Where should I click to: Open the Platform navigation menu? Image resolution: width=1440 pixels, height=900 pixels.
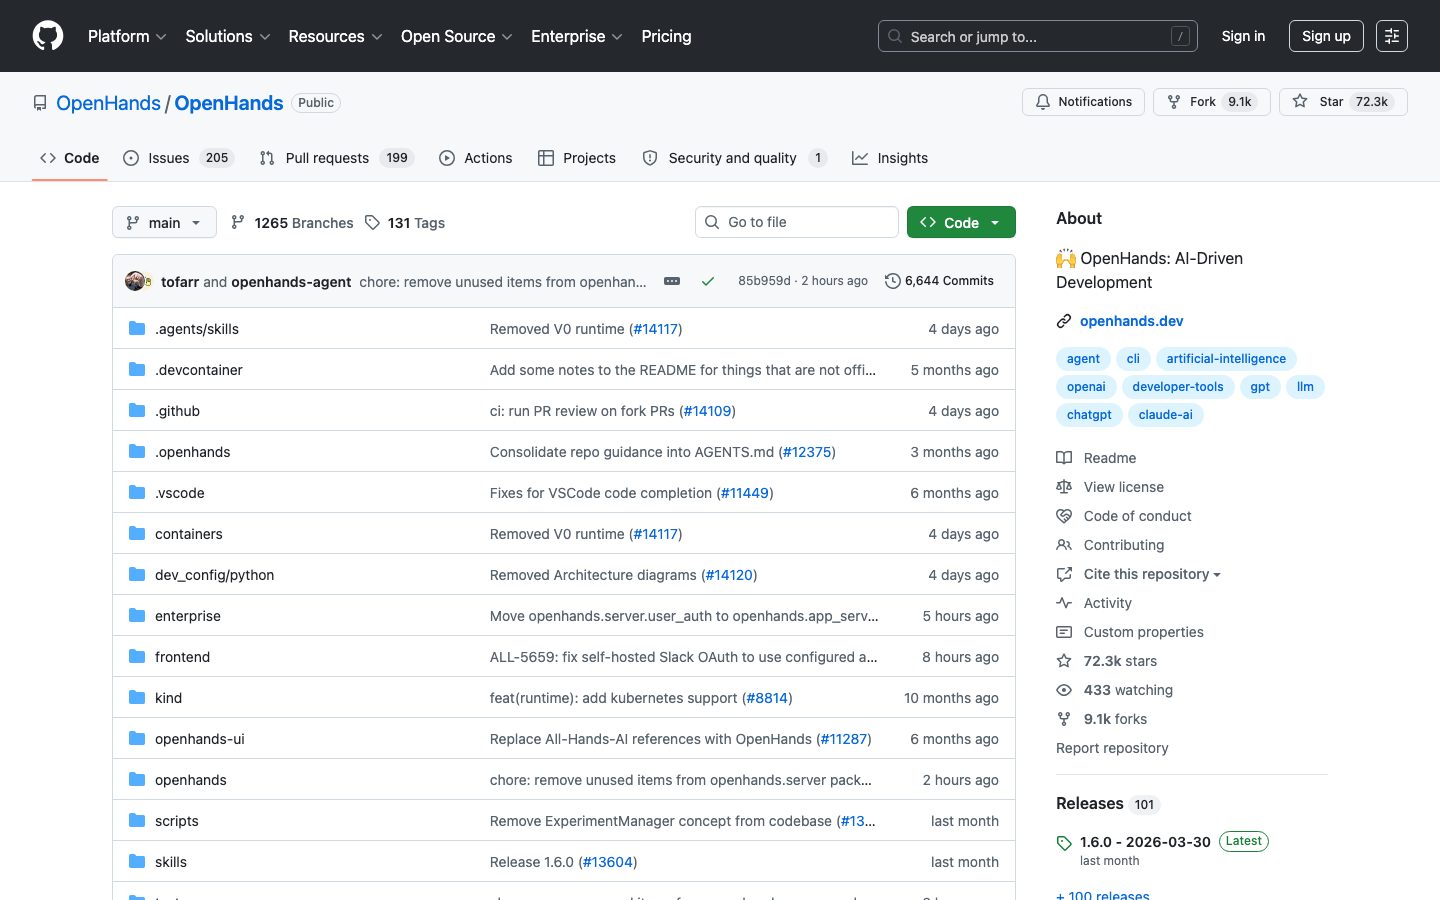tap(127, 36)
